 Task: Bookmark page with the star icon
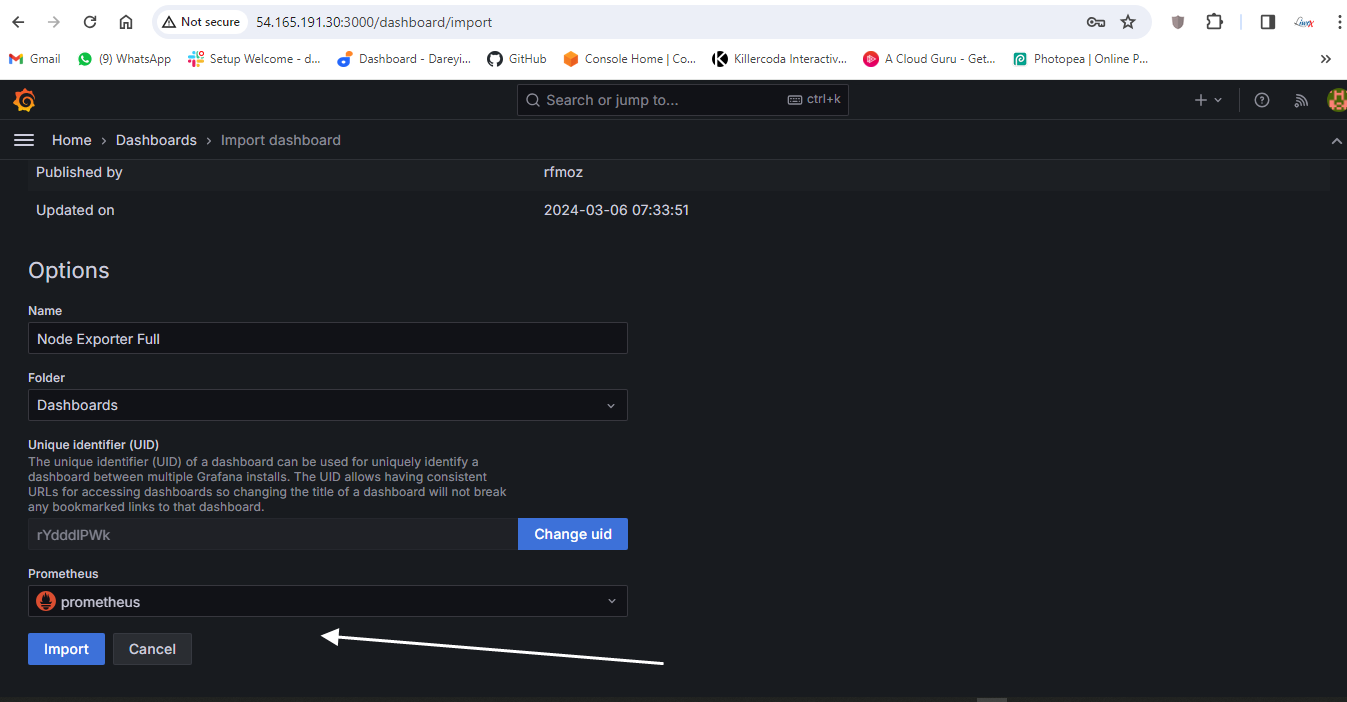1128,22
